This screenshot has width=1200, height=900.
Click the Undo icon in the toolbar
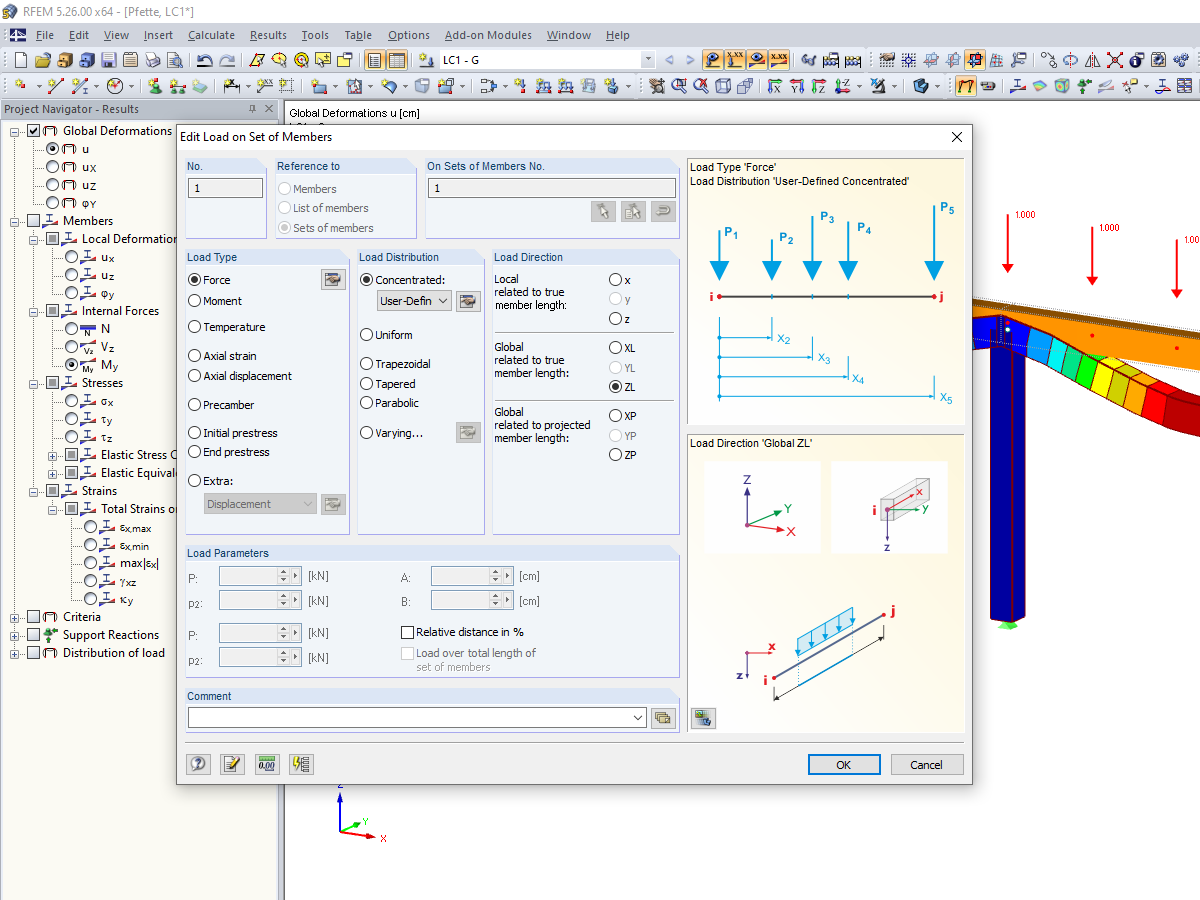click(205, 59)
